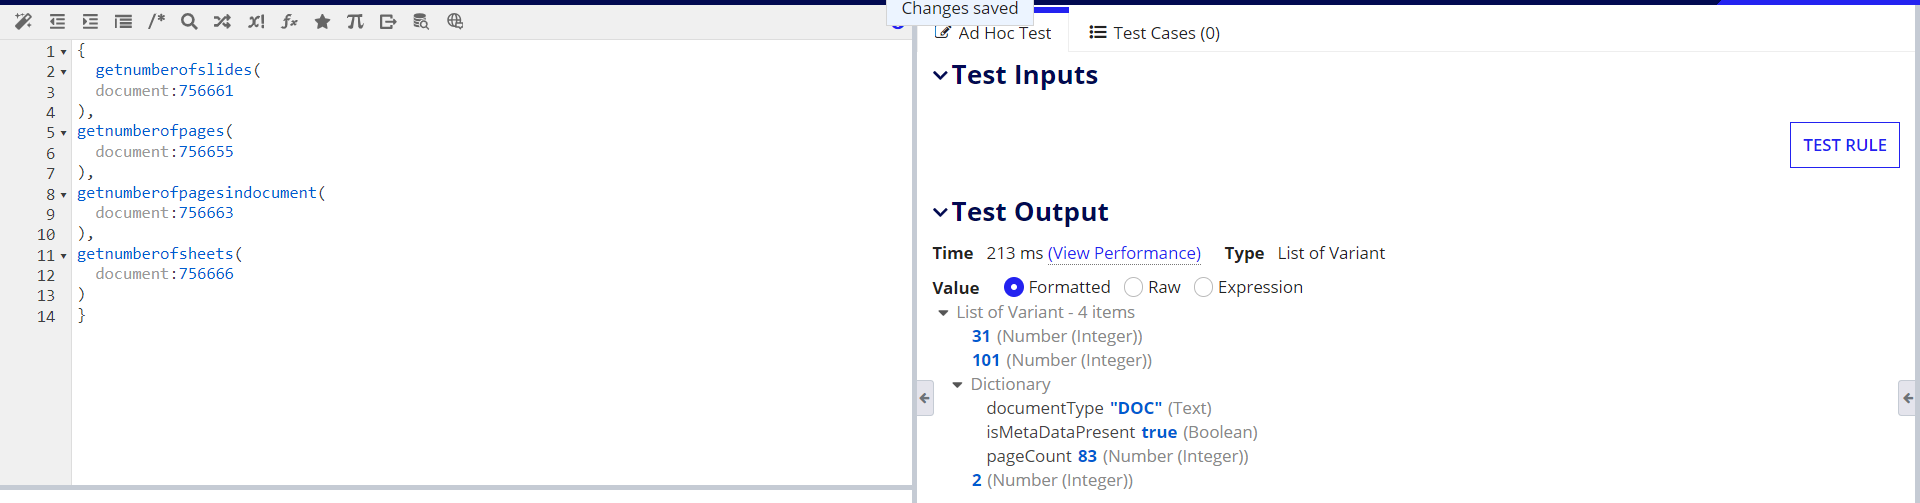Click the format expression icon
Image resolution: width=1920 pixels, height=503 pixels.
[123, 21]
